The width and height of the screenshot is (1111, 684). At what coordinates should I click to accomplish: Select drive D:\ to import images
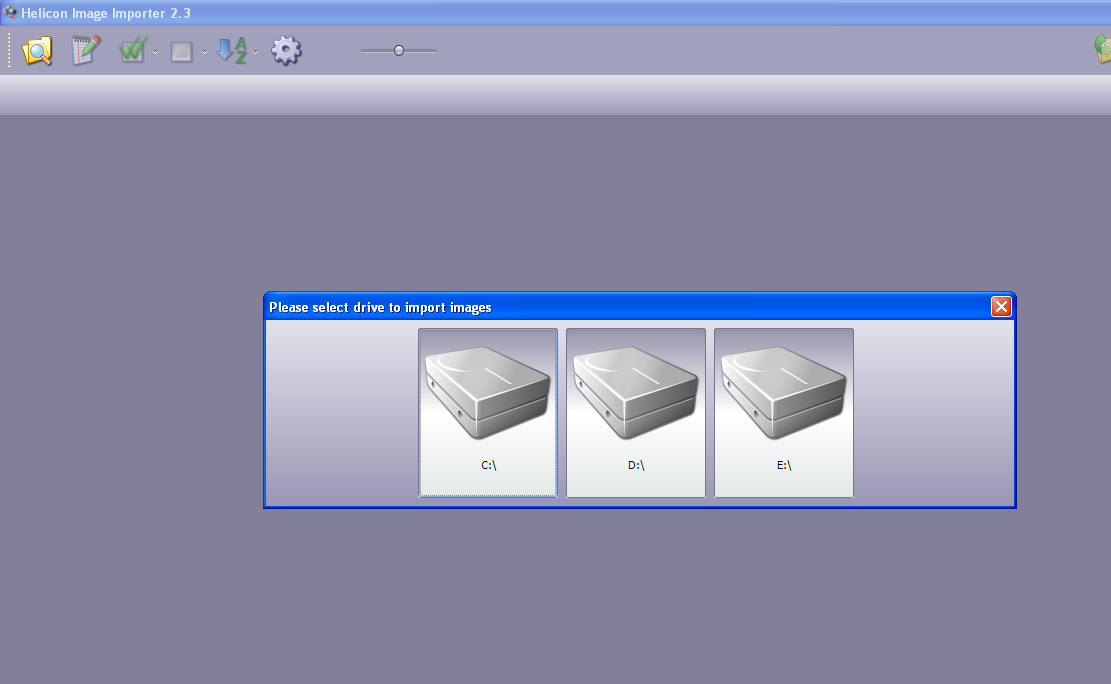point(636,413)
